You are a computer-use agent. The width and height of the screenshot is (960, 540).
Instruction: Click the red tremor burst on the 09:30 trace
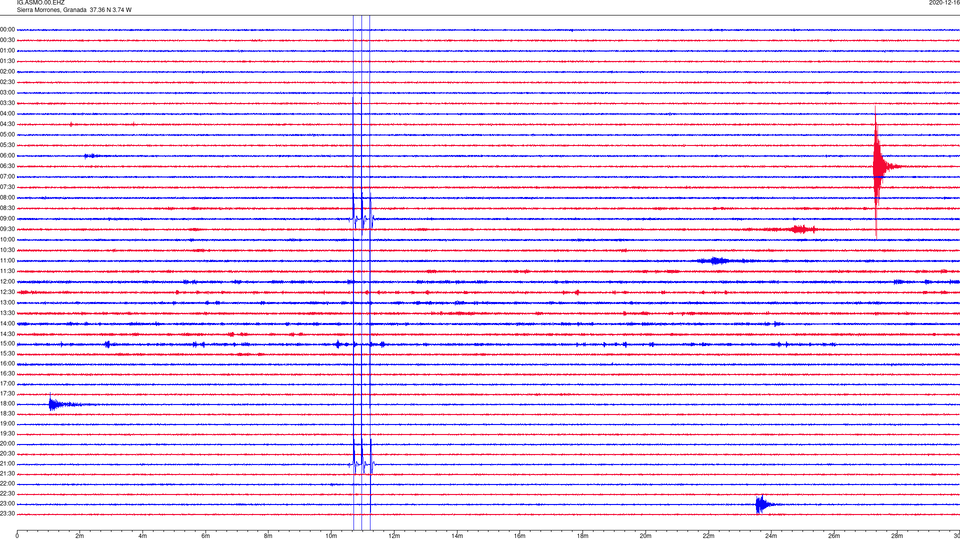800,230
